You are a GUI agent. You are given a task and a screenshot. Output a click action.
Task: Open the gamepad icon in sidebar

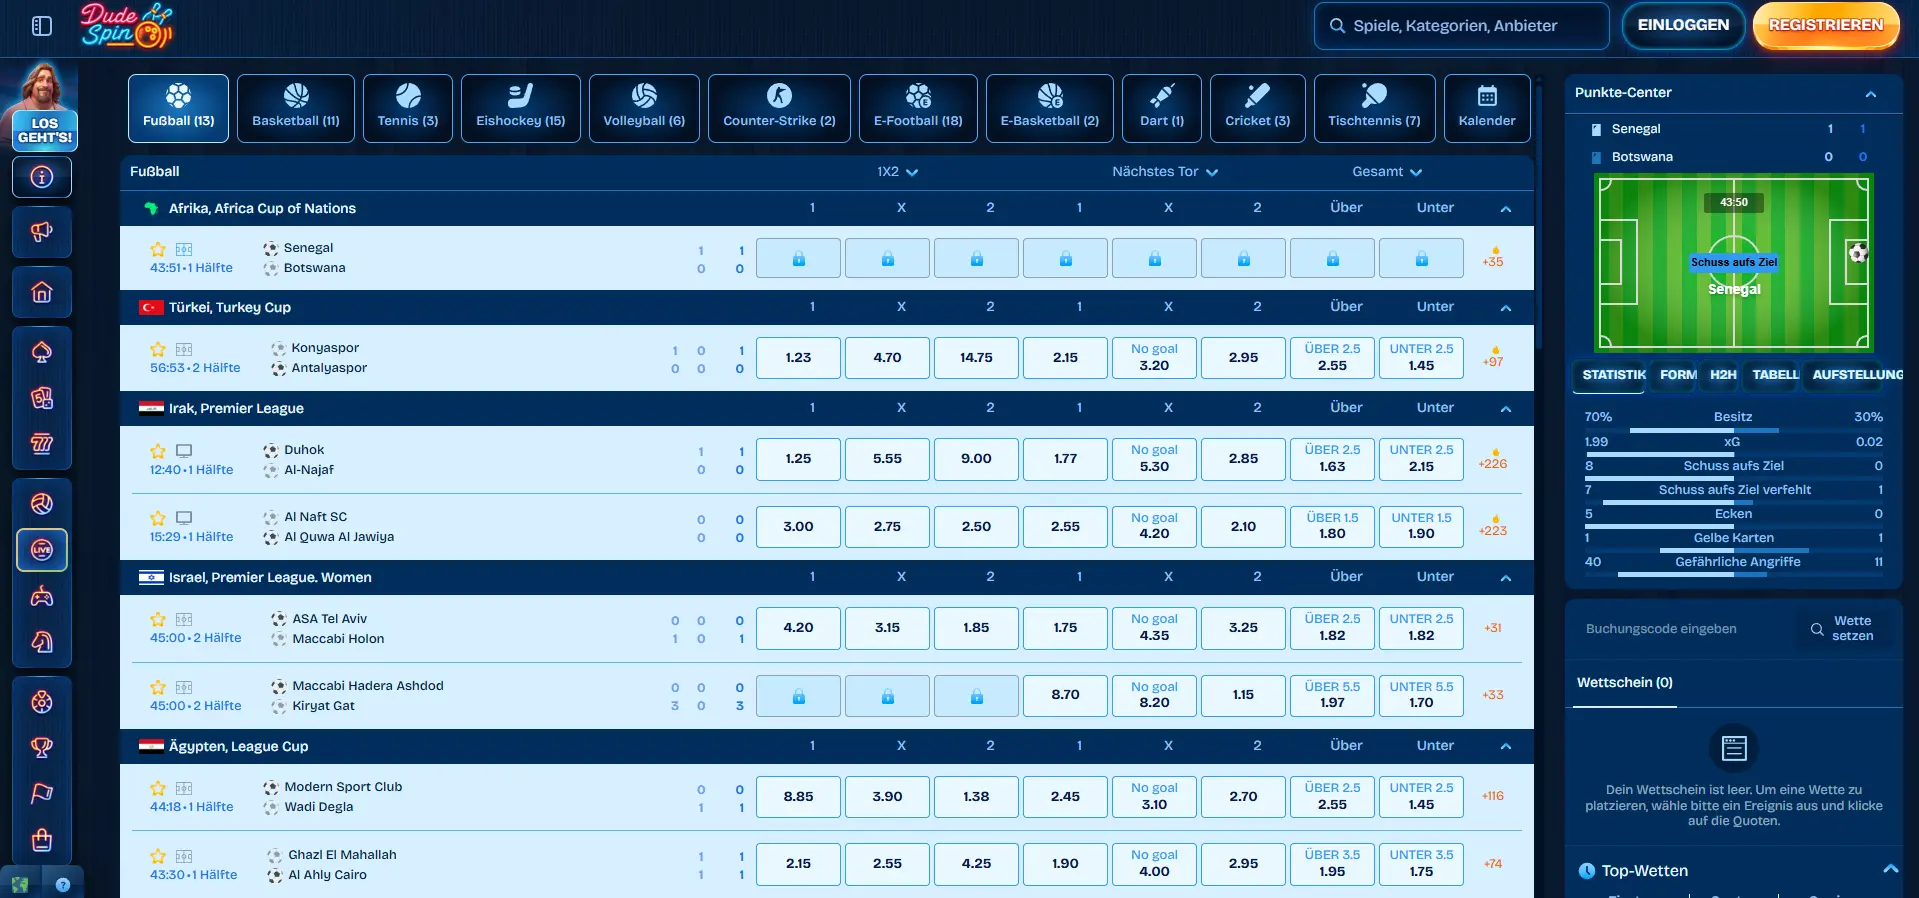click(x=42, y=597)
